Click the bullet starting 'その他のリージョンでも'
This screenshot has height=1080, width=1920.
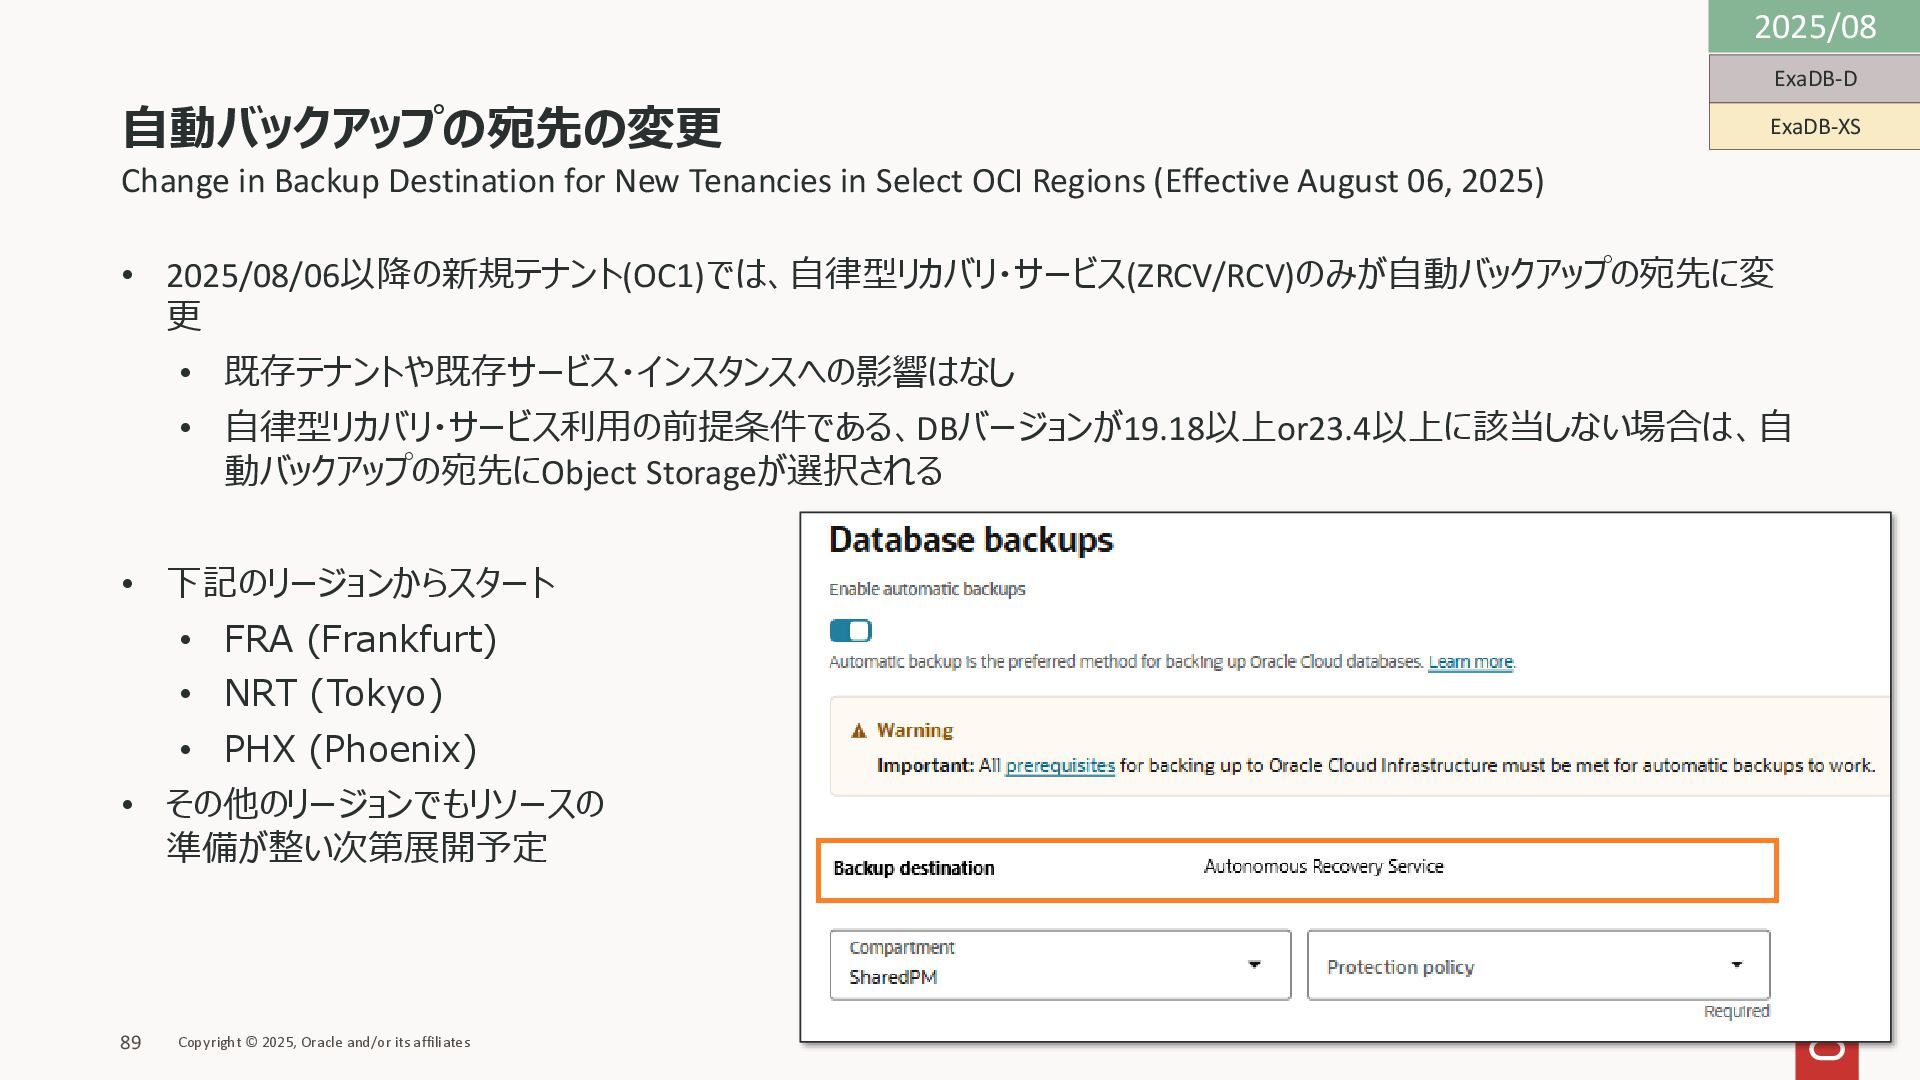pyautogui.click(x=385, y=825)
